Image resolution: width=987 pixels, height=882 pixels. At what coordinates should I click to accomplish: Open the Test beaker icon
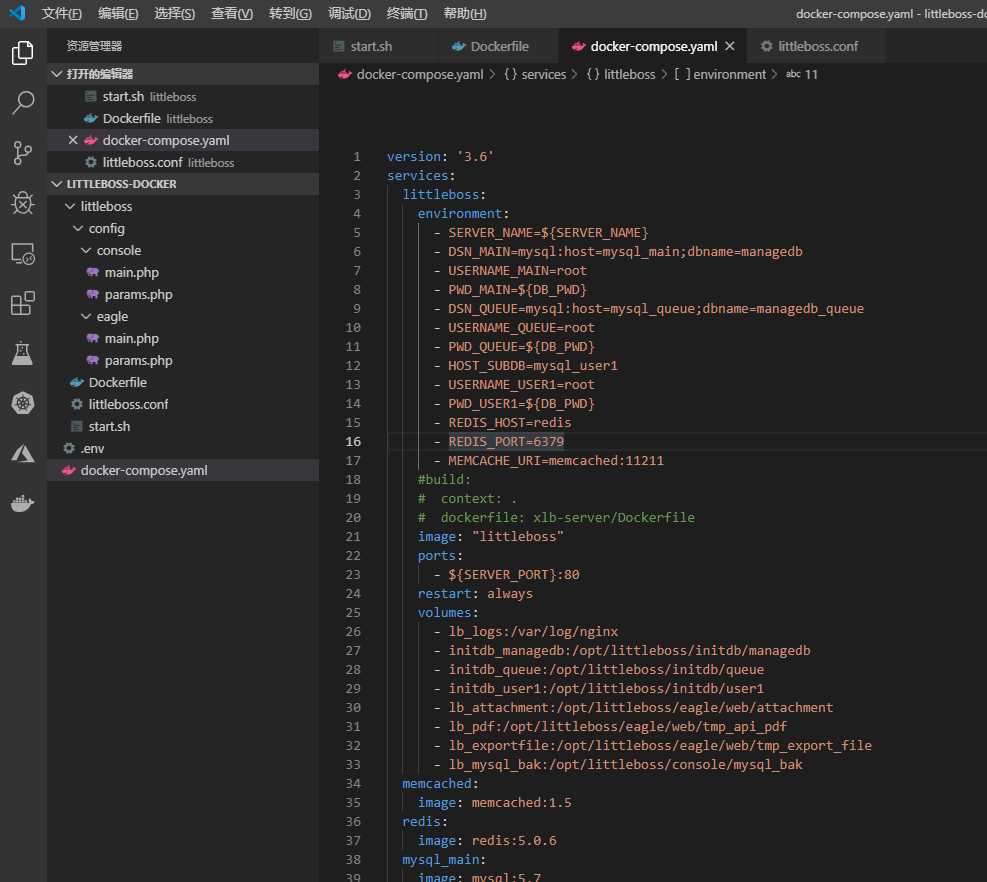23,353
